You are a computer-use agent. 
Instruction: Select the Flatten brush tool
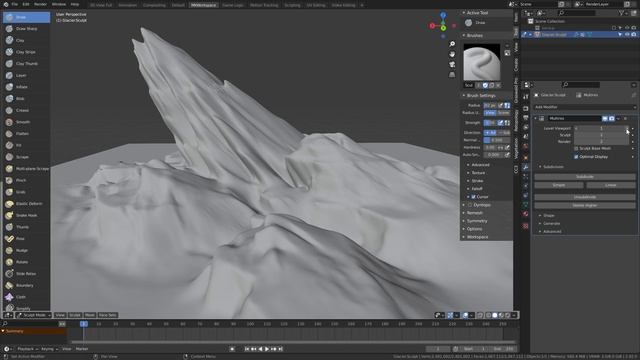click(27, 133)
